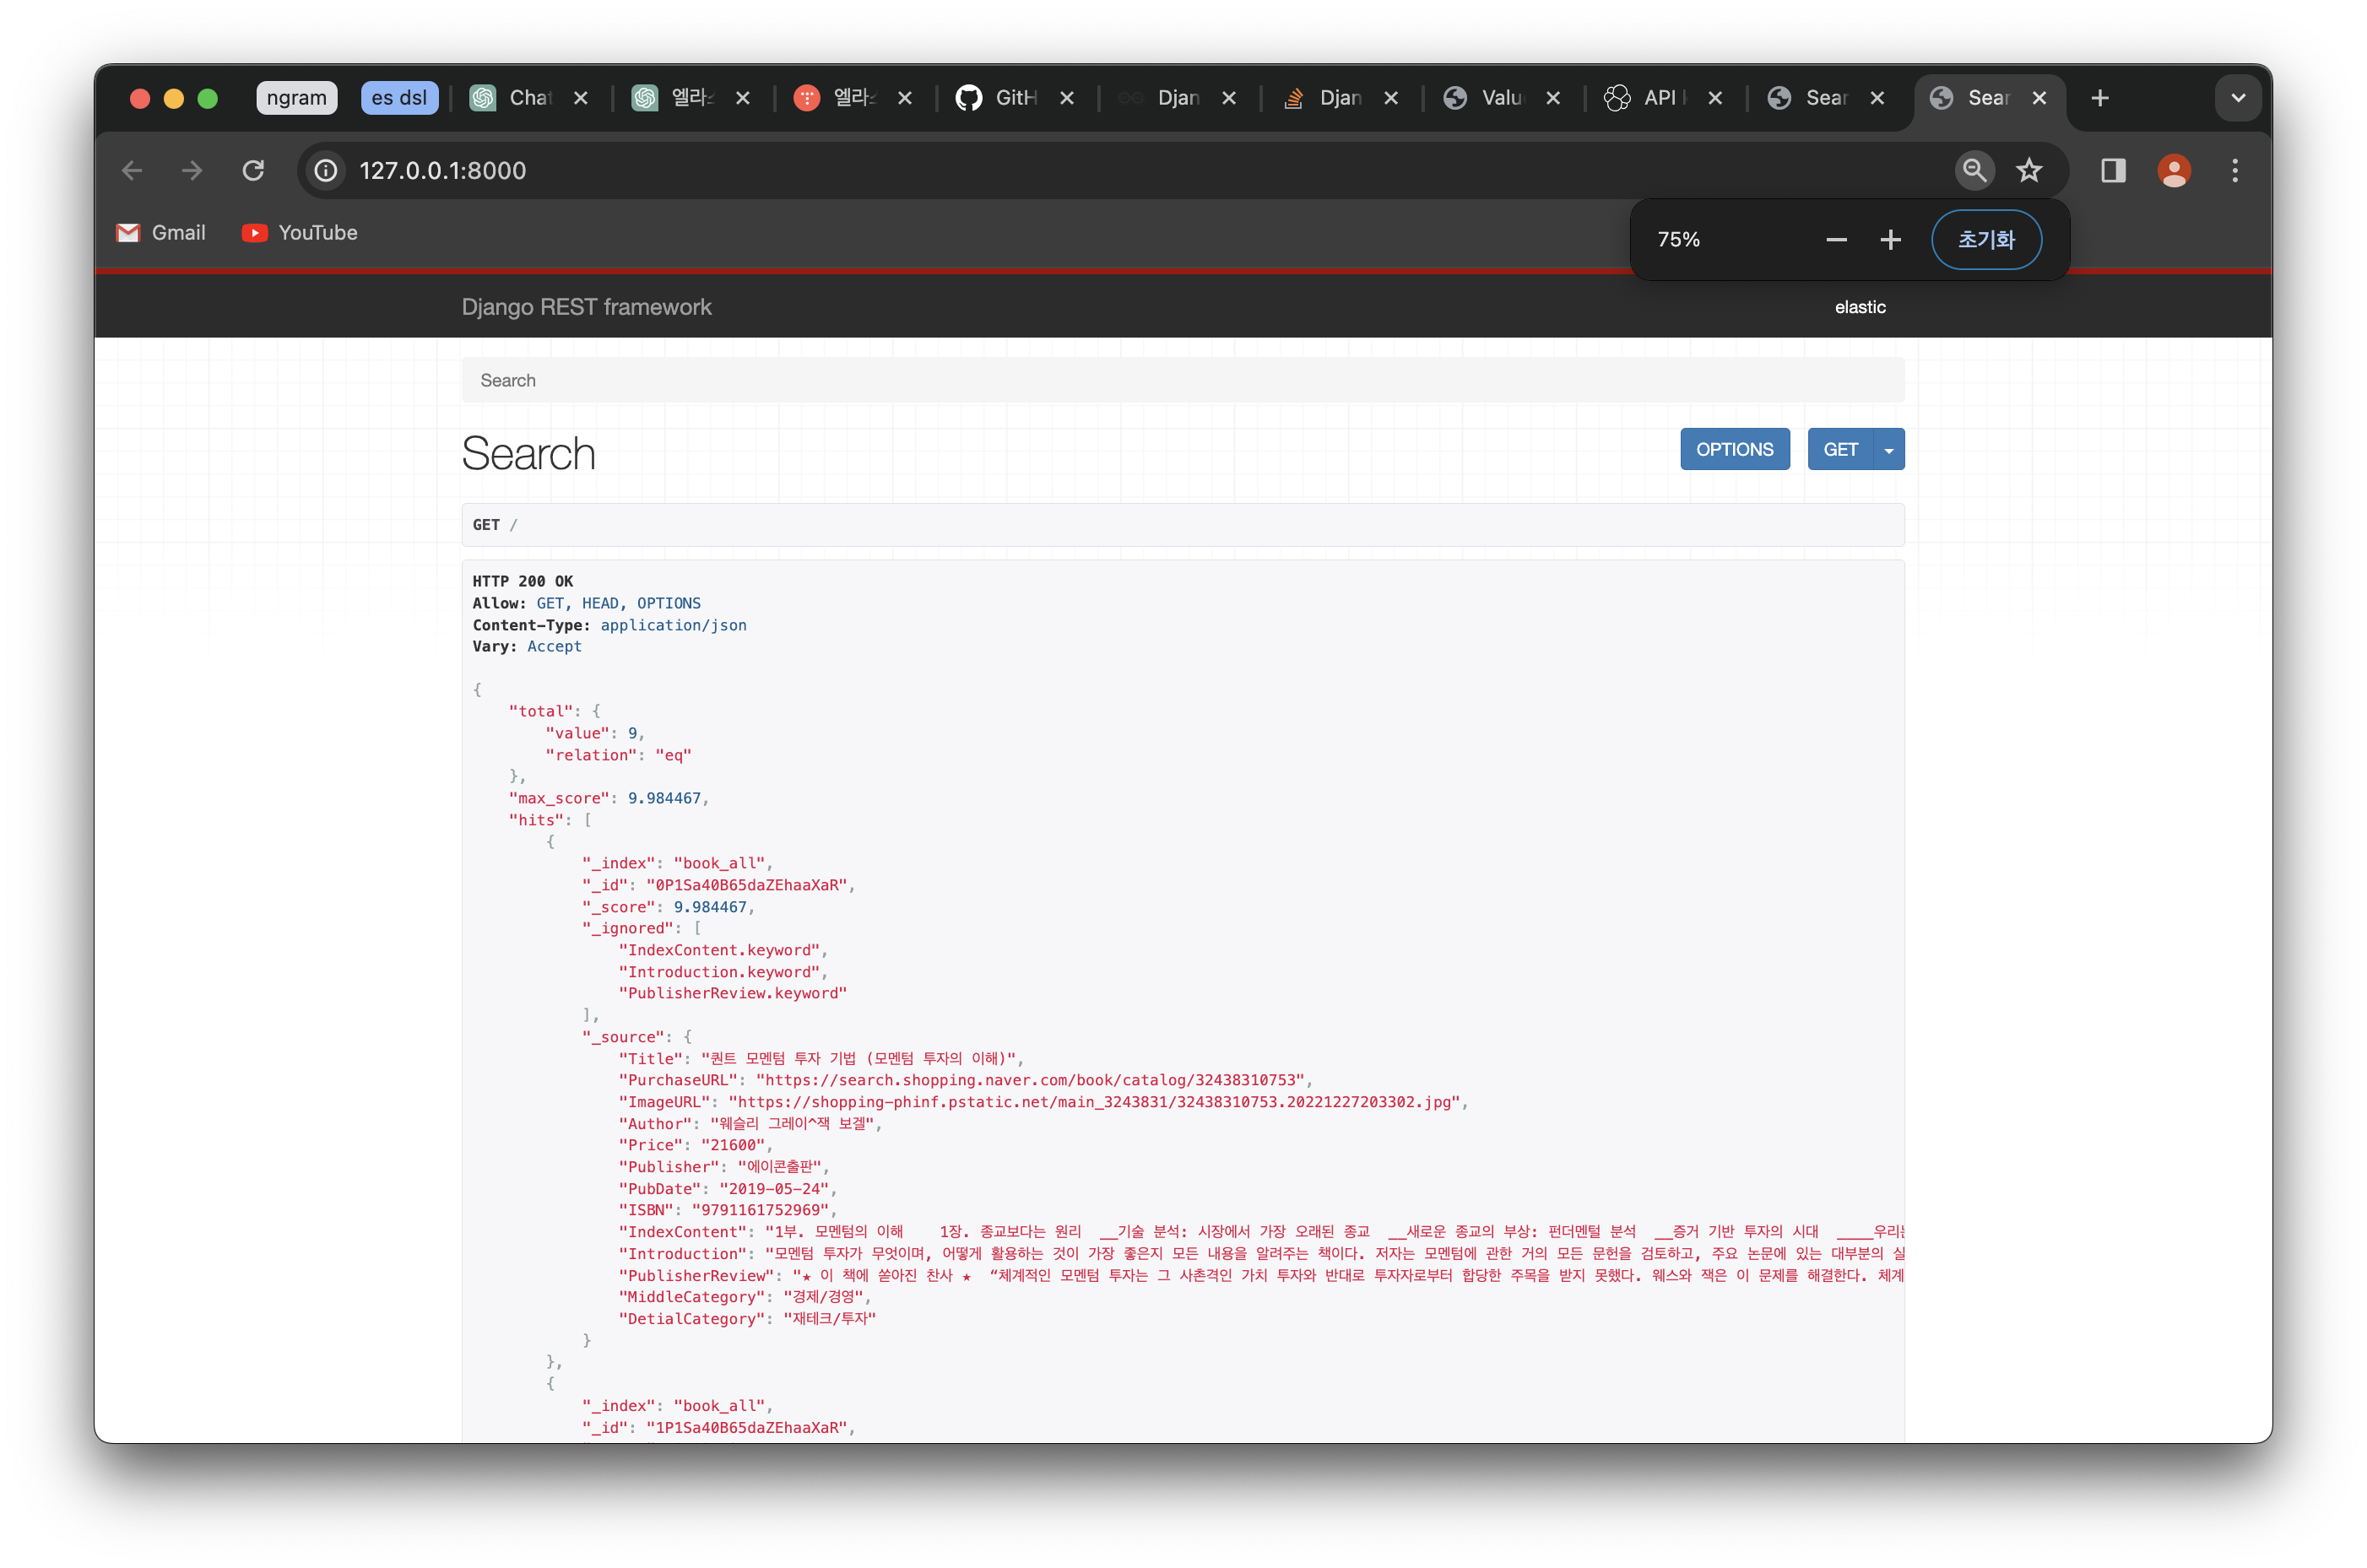2367x1568 pixels.
Task: Close the API tab
Action: [1715, 98]
